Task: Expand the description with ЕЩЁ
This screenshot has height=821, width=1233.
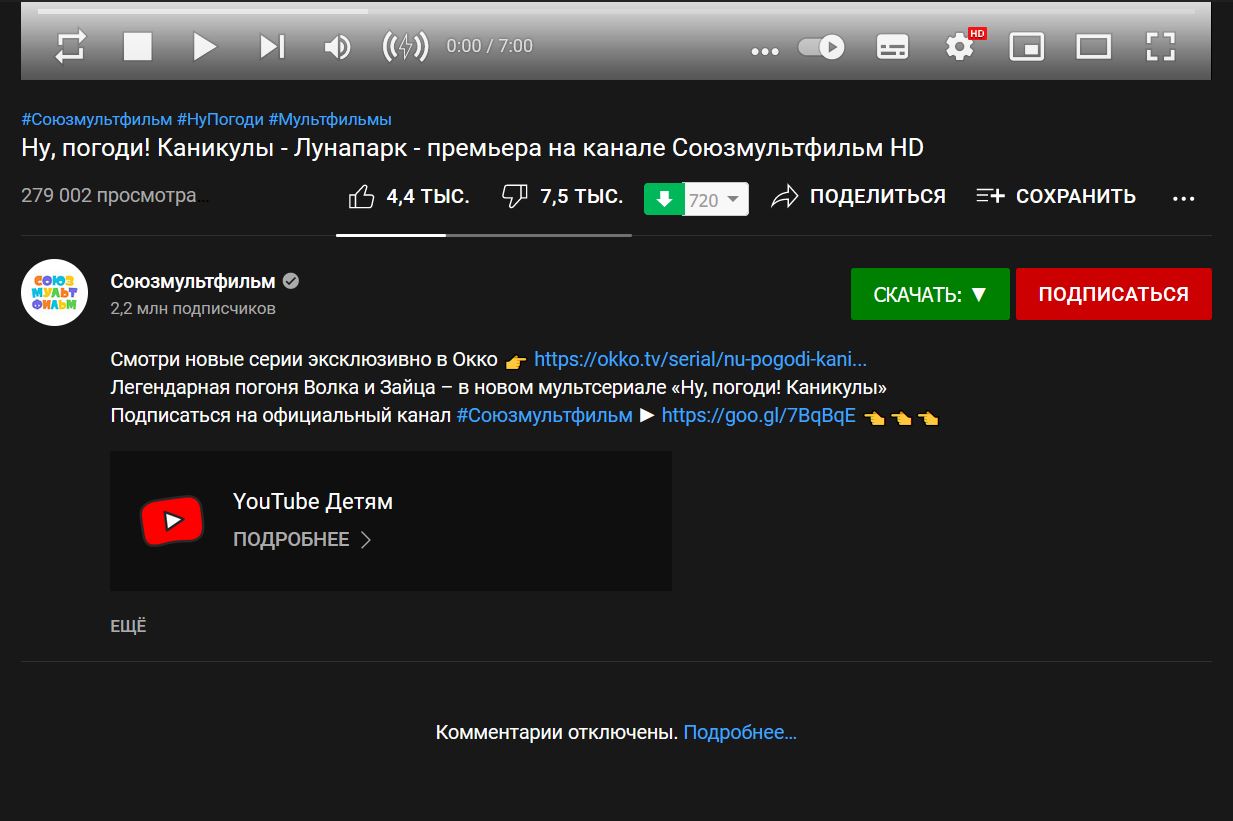Action: pos(128,627)
